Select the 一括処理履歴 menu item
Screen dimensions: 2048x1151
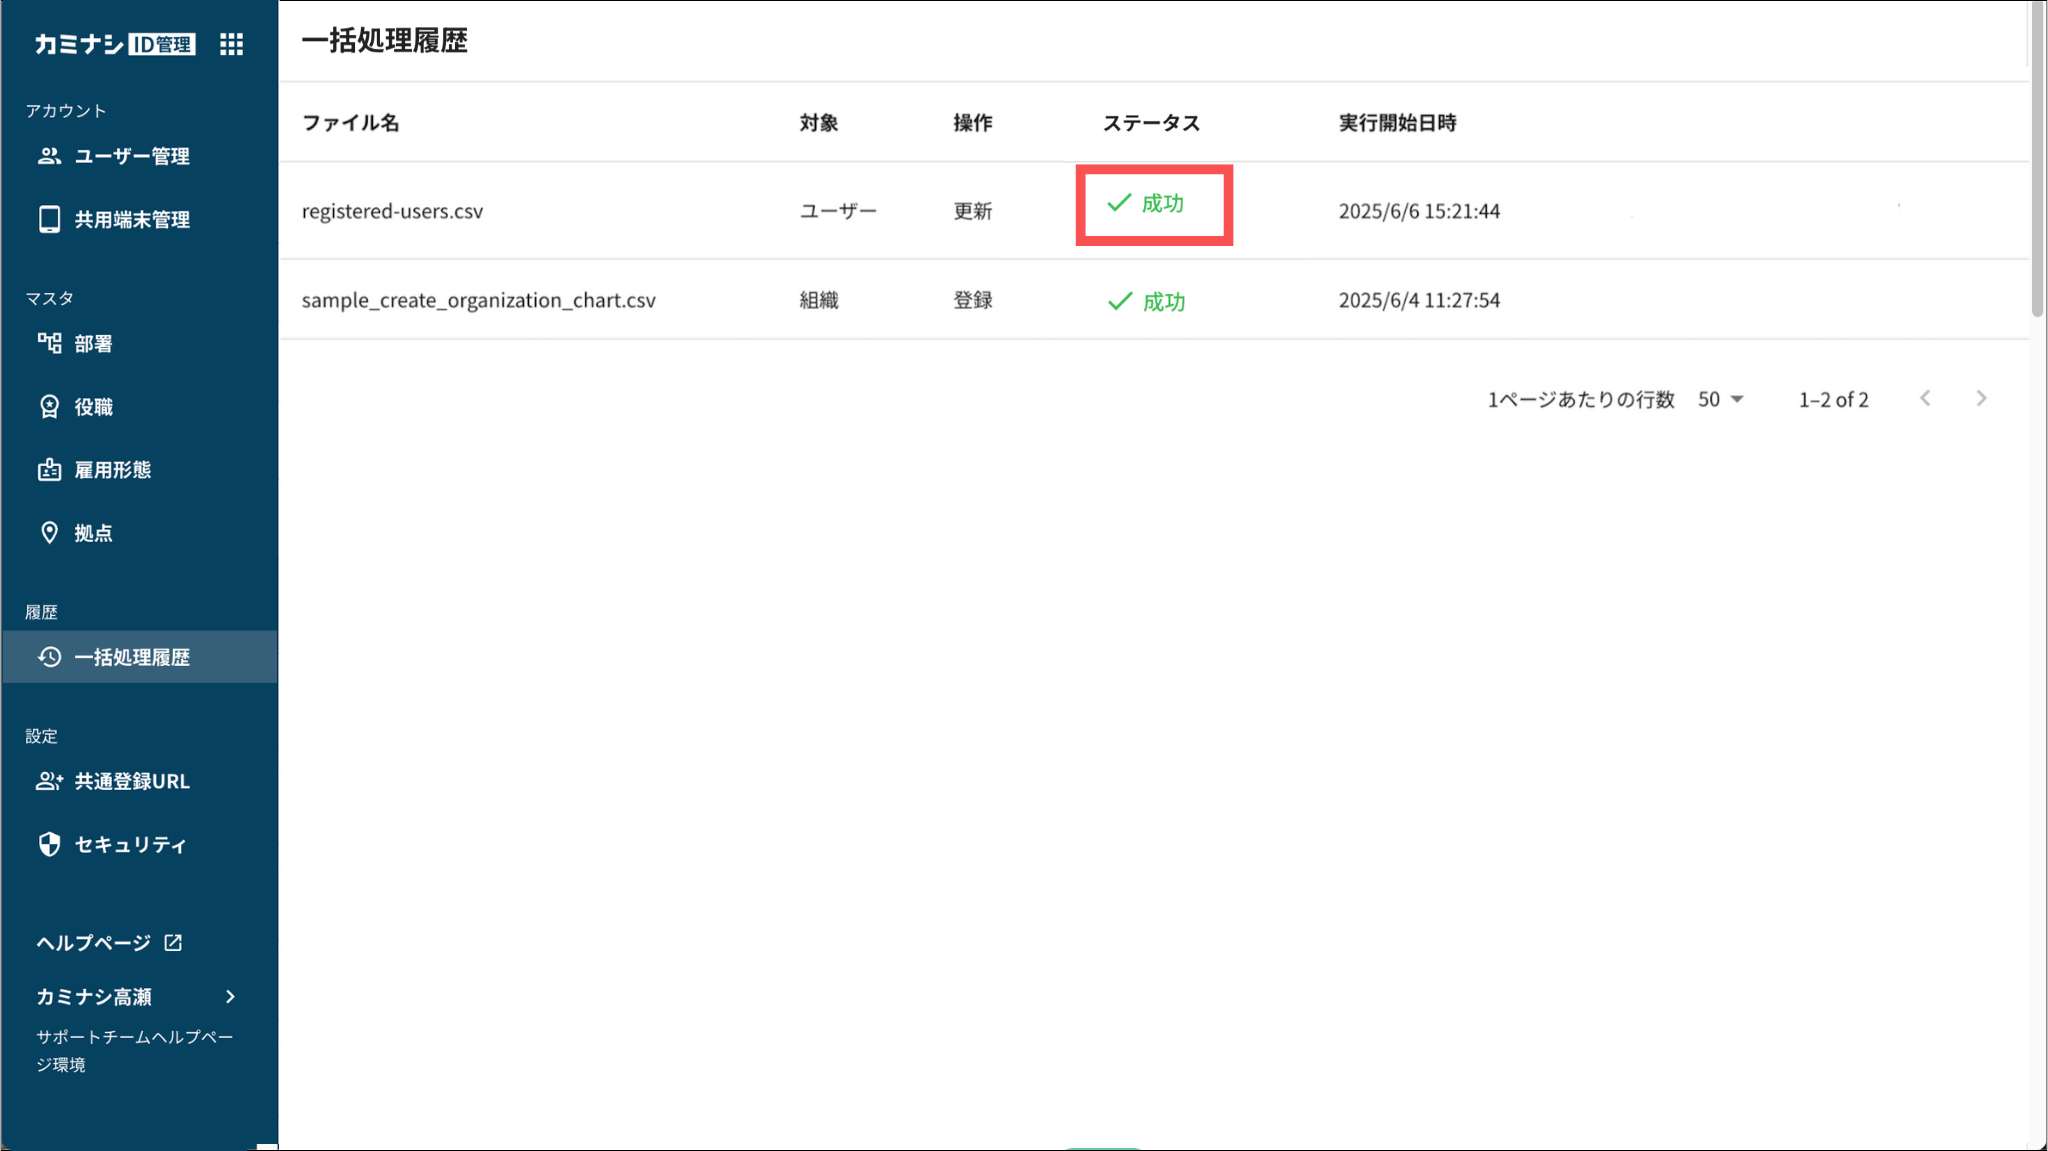click(x=132, y=657)
